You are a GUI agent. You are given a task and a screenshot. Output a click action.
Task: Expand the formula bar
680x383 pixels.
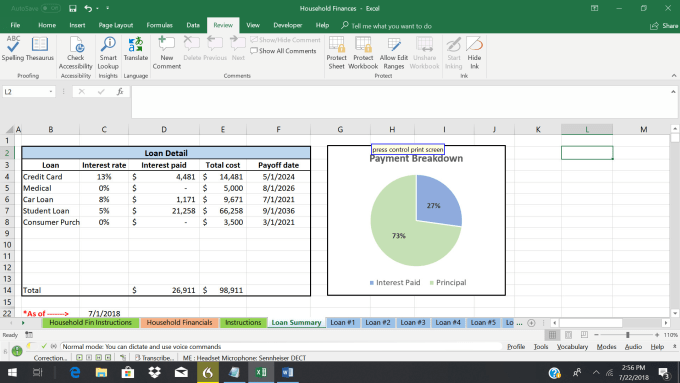673,92
